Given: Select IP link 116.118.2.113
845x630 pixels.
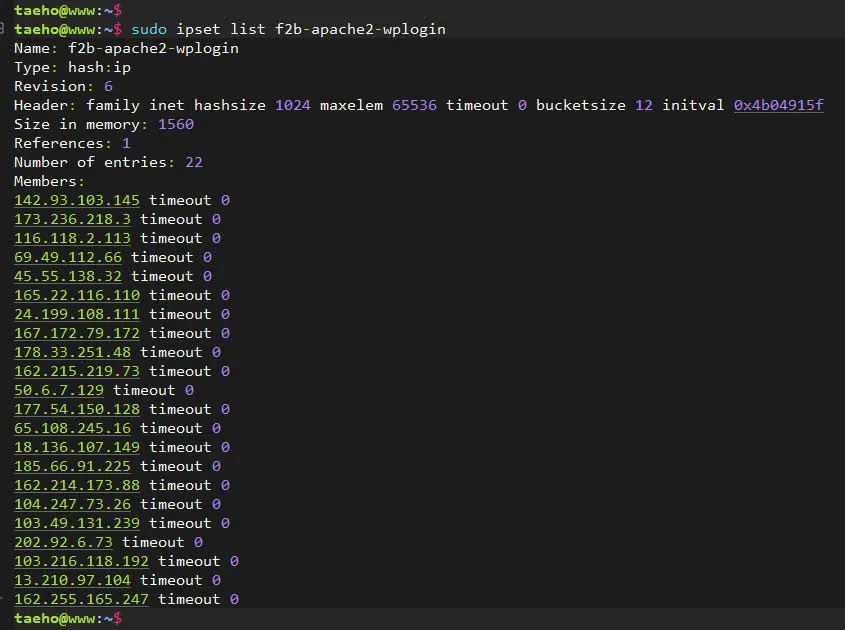Looking at the screenshot, I should point(72,238).
